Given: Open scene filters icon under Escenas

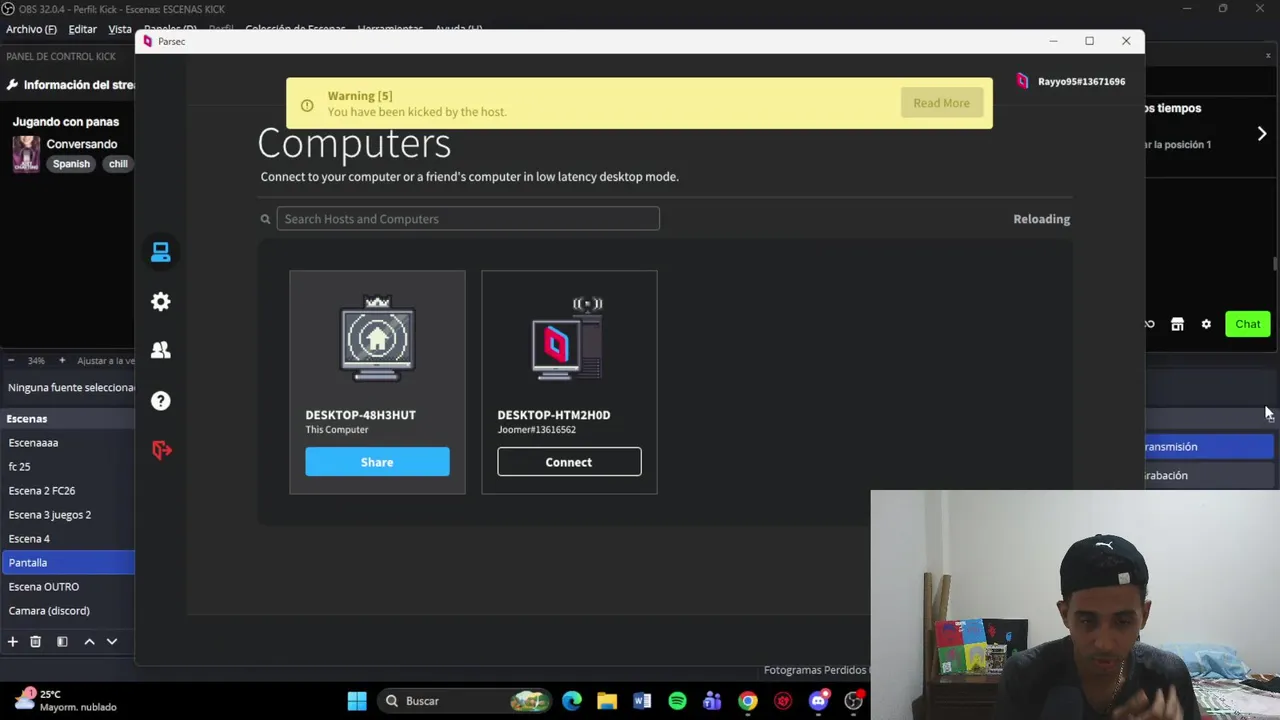Looking at the screenshot, I should click(62, 642).
